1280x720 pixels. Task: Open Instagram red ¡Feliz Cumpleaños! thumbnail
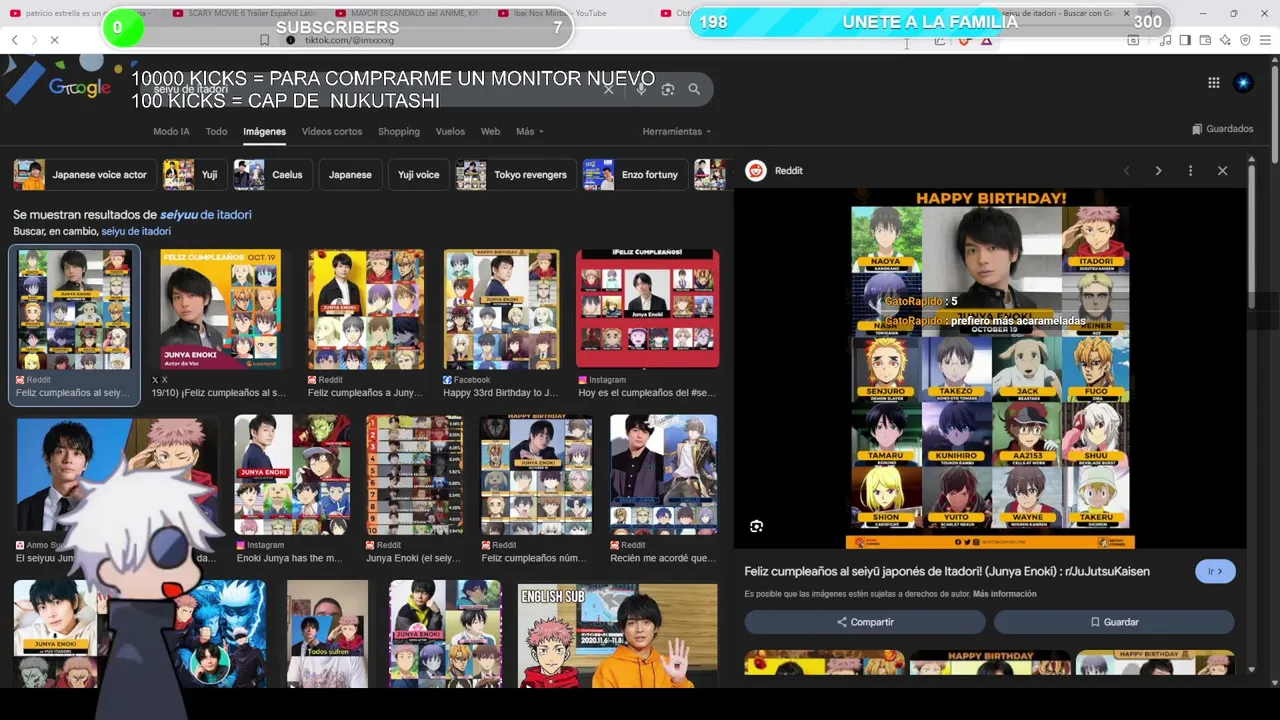coord(647,309)
